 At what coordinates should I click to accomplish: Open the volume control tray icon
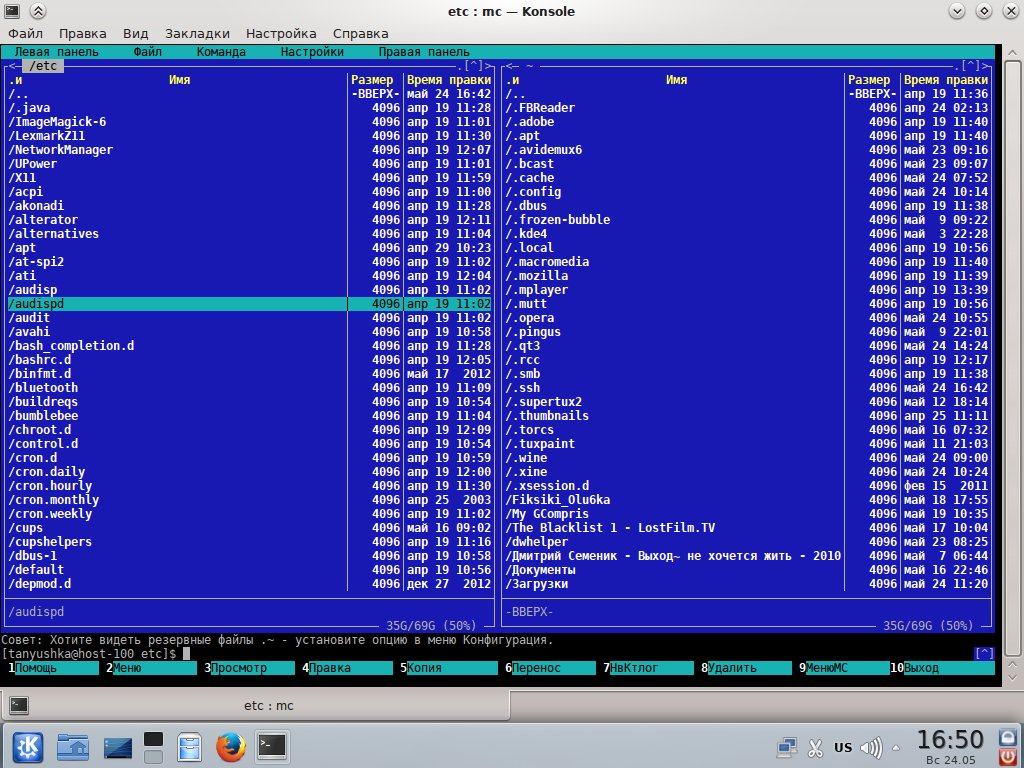(871, 747)
